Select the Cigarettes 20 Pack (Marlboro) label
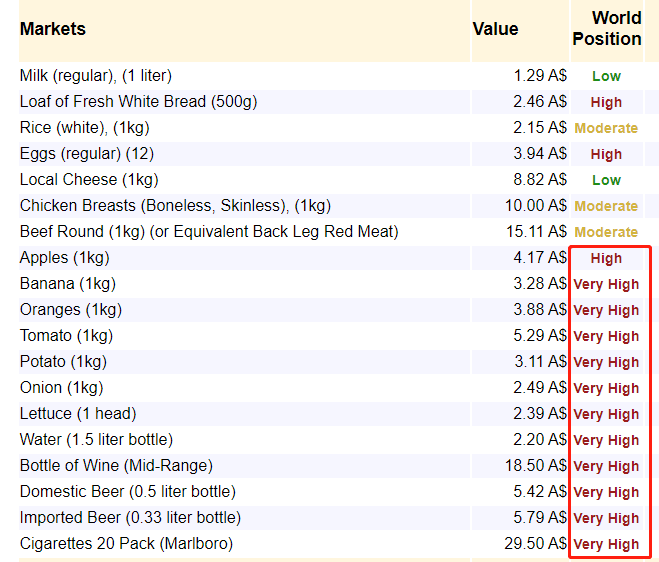 (x=126, y=544)
